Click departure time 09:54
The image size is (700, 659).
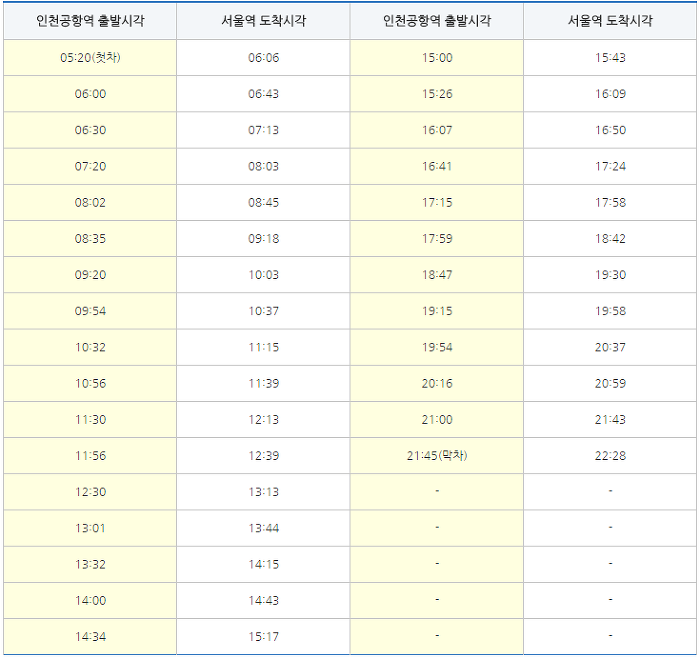click(90, 311)
